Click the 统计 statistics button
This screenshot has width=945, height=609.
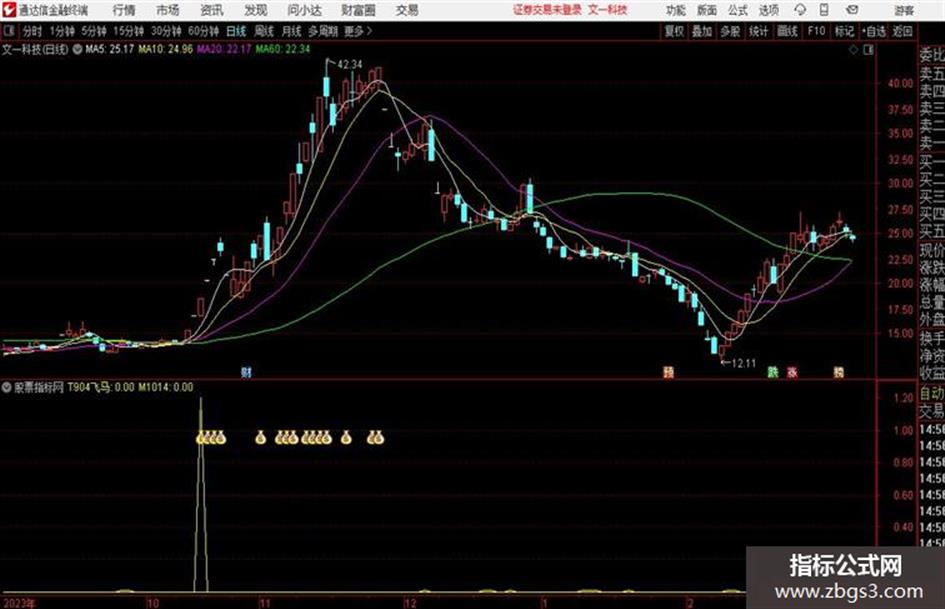pos(758,31)
